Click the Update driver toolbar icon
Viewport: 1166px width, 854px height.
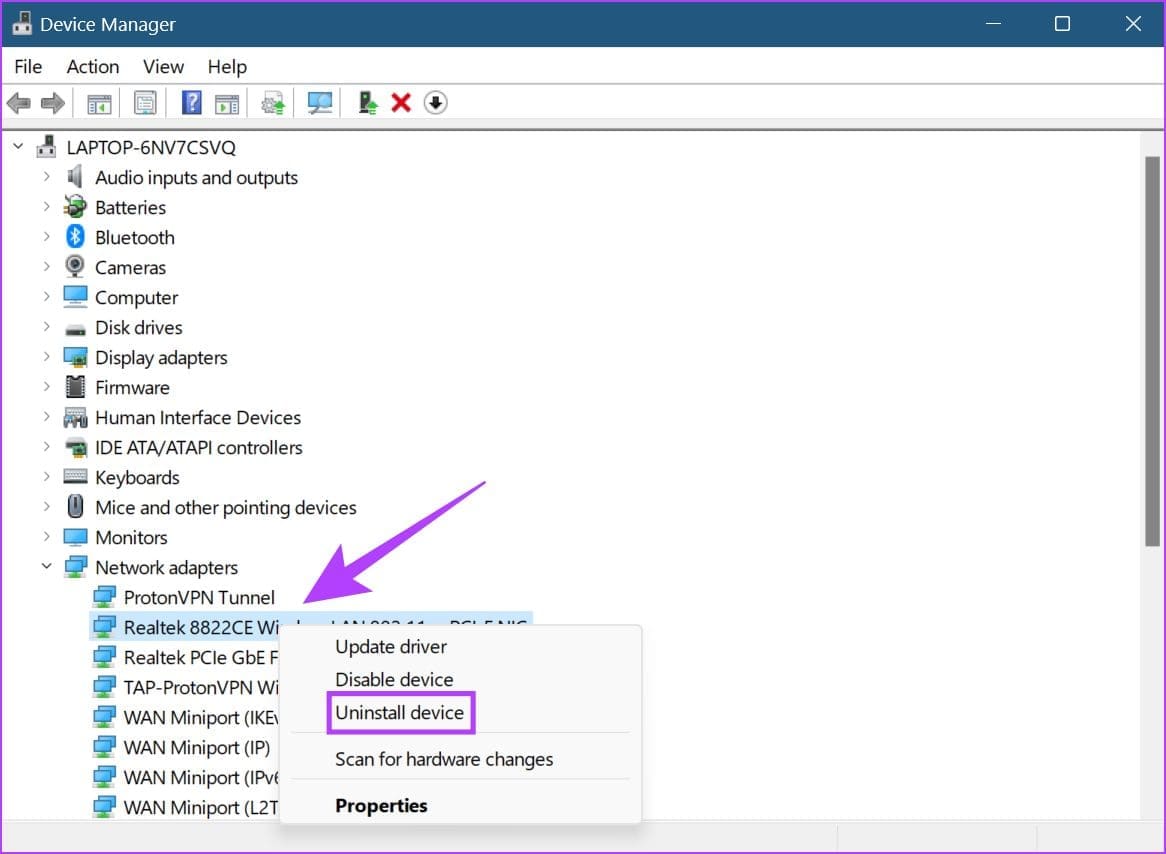tap(368, 103)
